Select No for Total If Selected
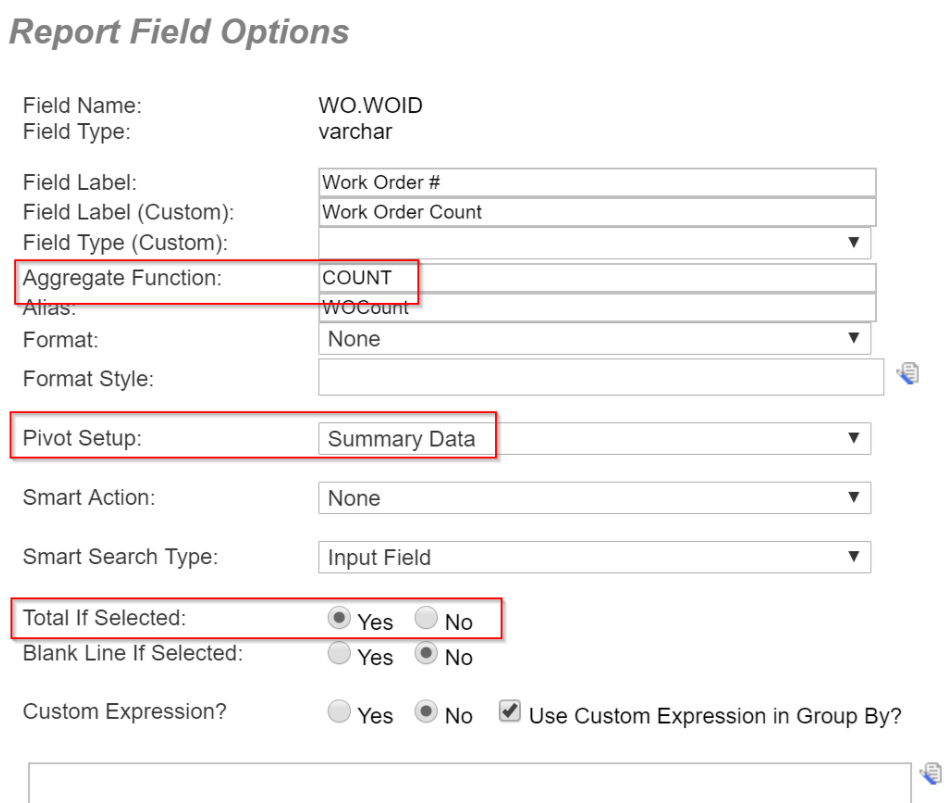Viewport: 952px width, 803px height. (427, 618)
